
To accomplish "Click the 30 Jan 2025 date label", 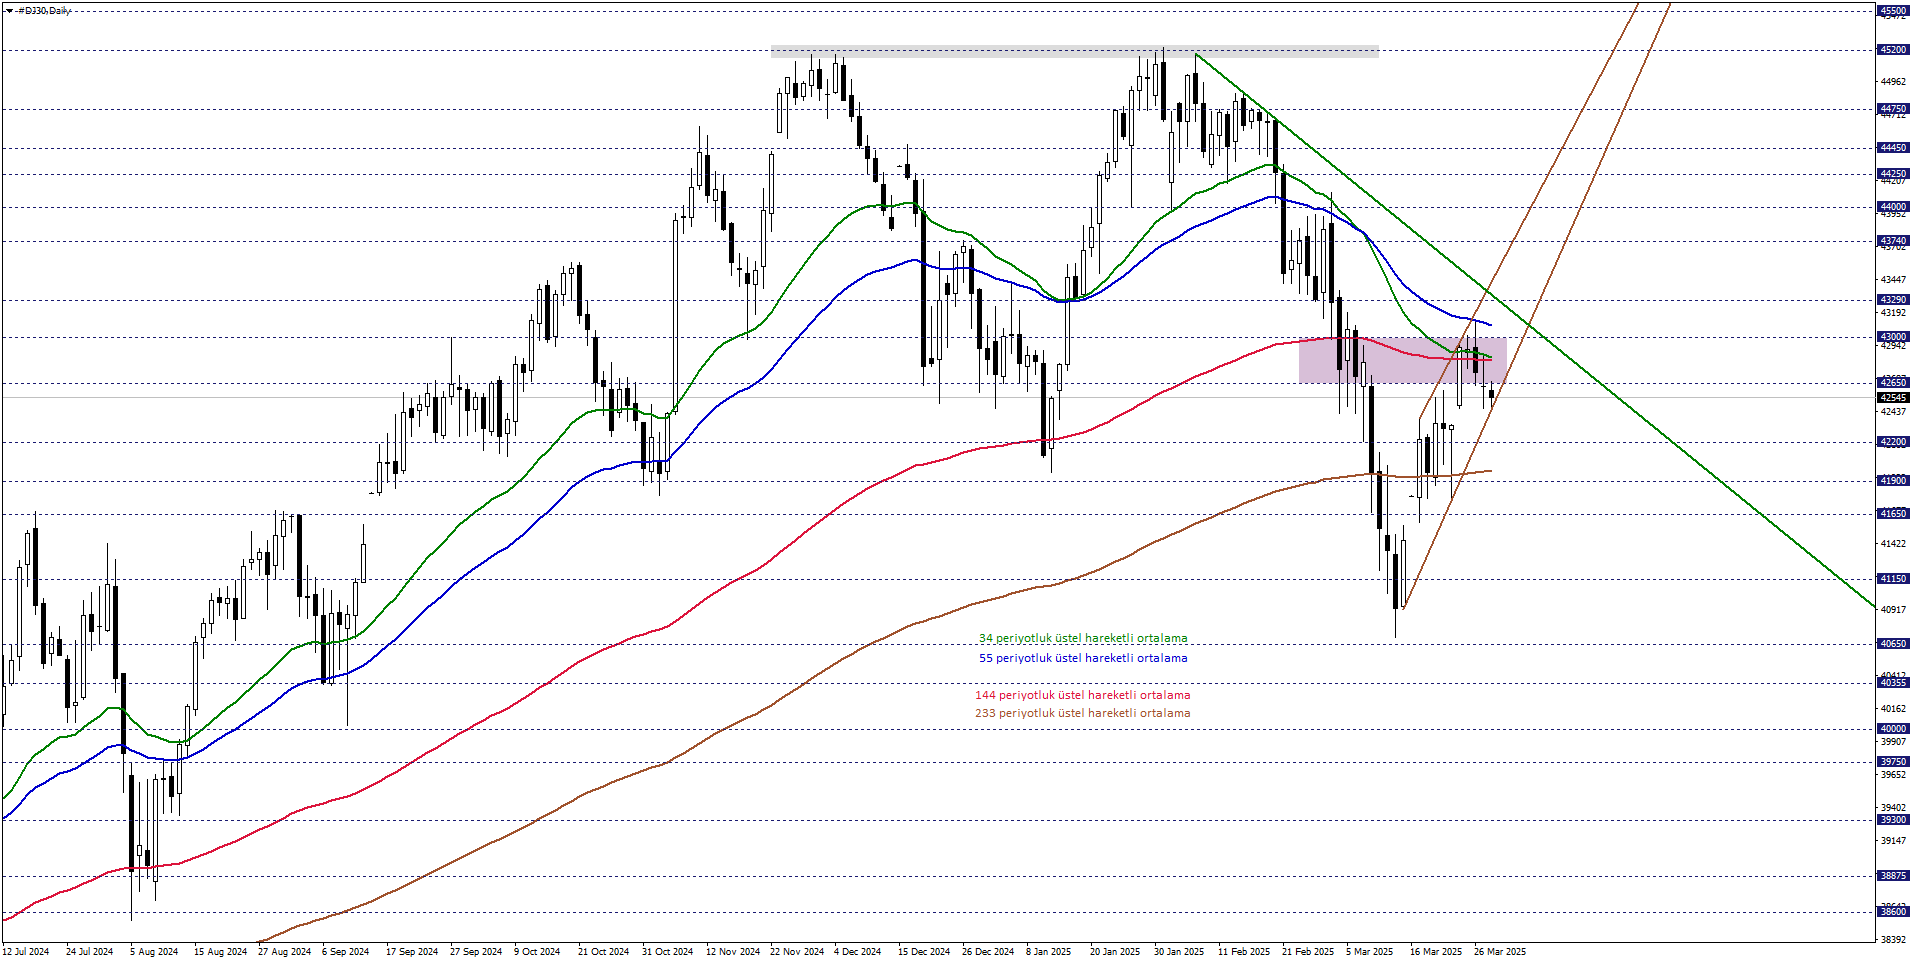I will coord(1179,952).
